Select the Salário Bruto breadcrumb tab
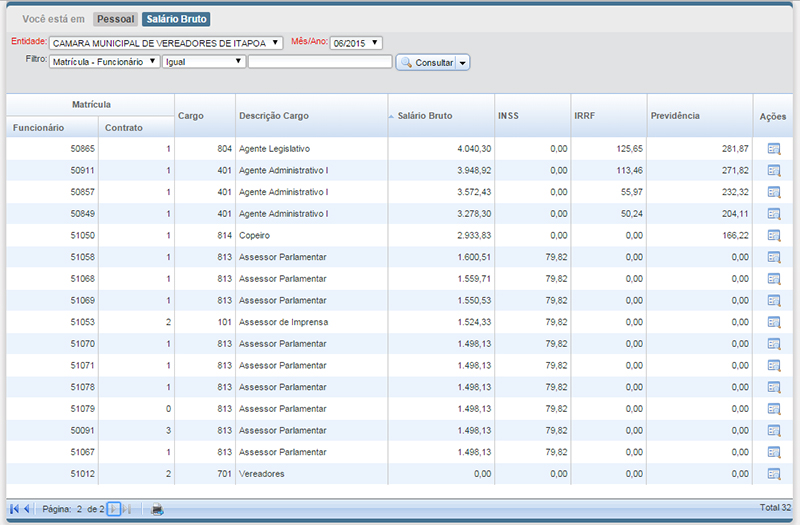This screenshot has height=525, width=800. 176,19
